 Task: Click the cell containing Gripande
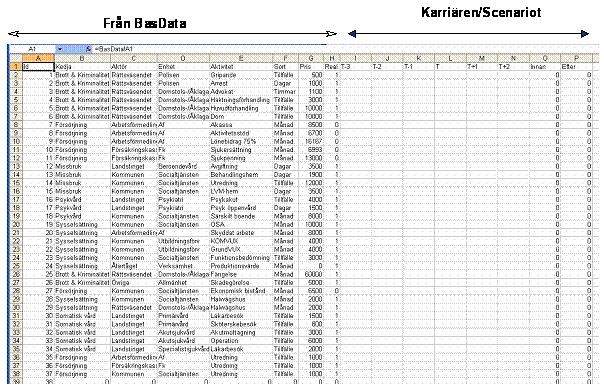241,75
